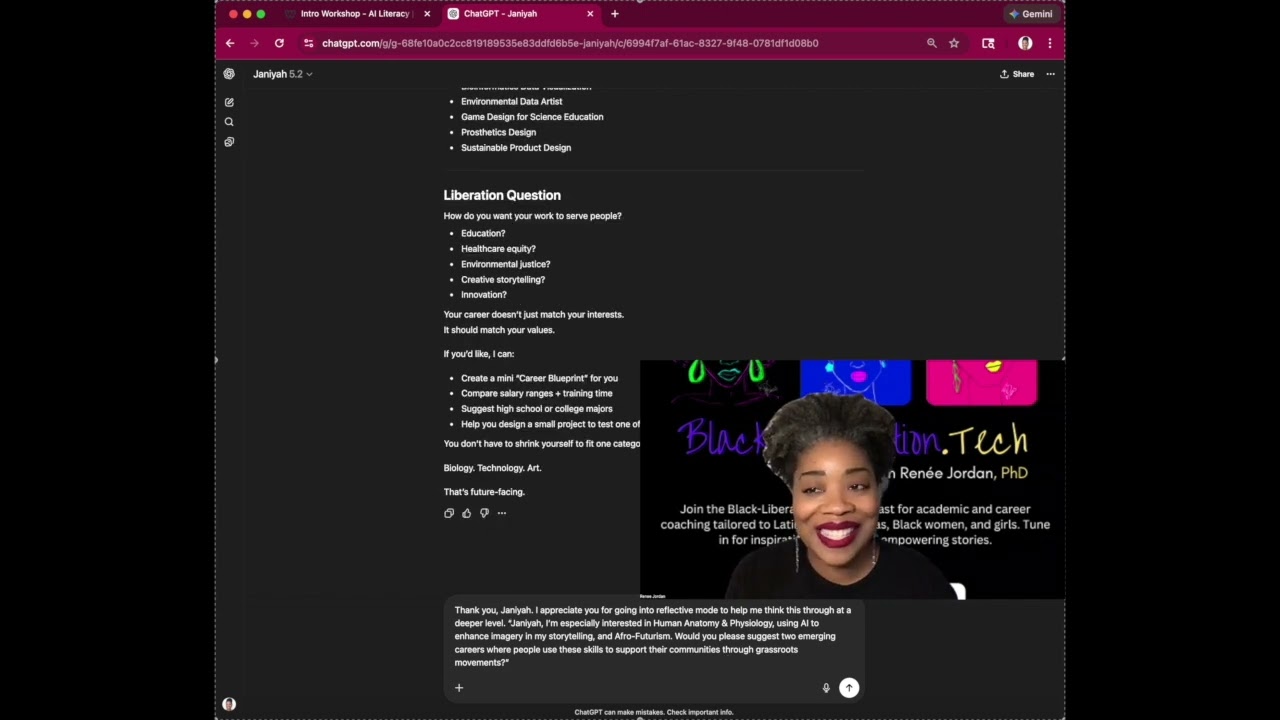Click 'Suggest high school or college majors'
The height and width of the screenshot is (720, 1280).
pyautogui.click(x=536, y=409)
